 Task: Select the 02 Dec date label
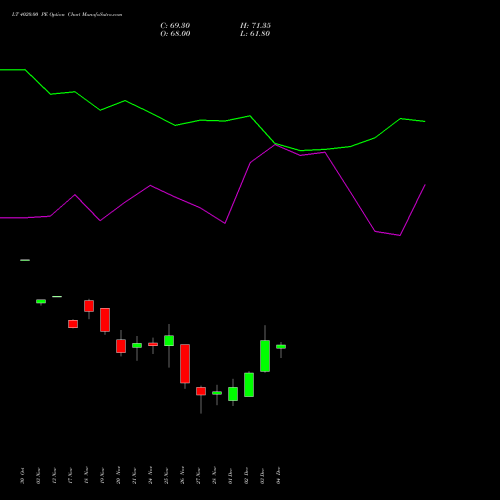tap(246, 476)
